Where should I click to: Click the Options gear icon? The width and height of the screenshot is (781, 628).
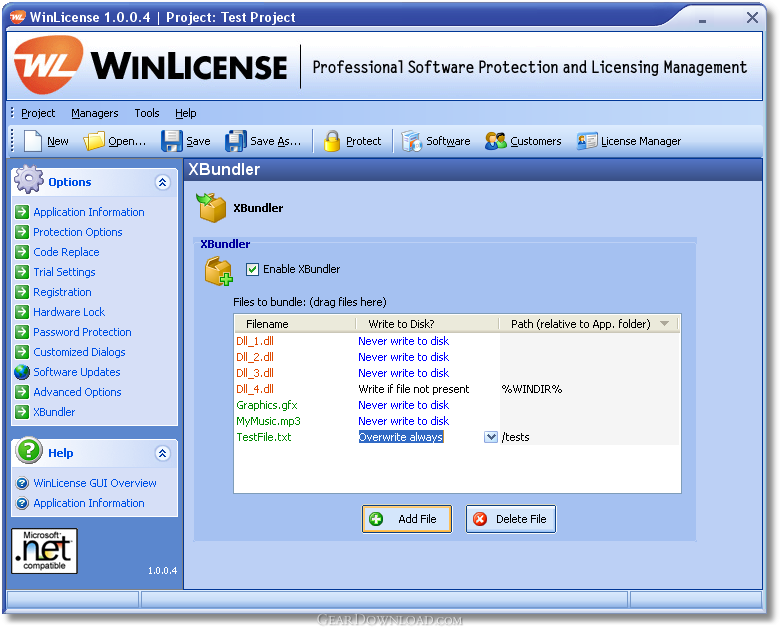tap(29, 179)
